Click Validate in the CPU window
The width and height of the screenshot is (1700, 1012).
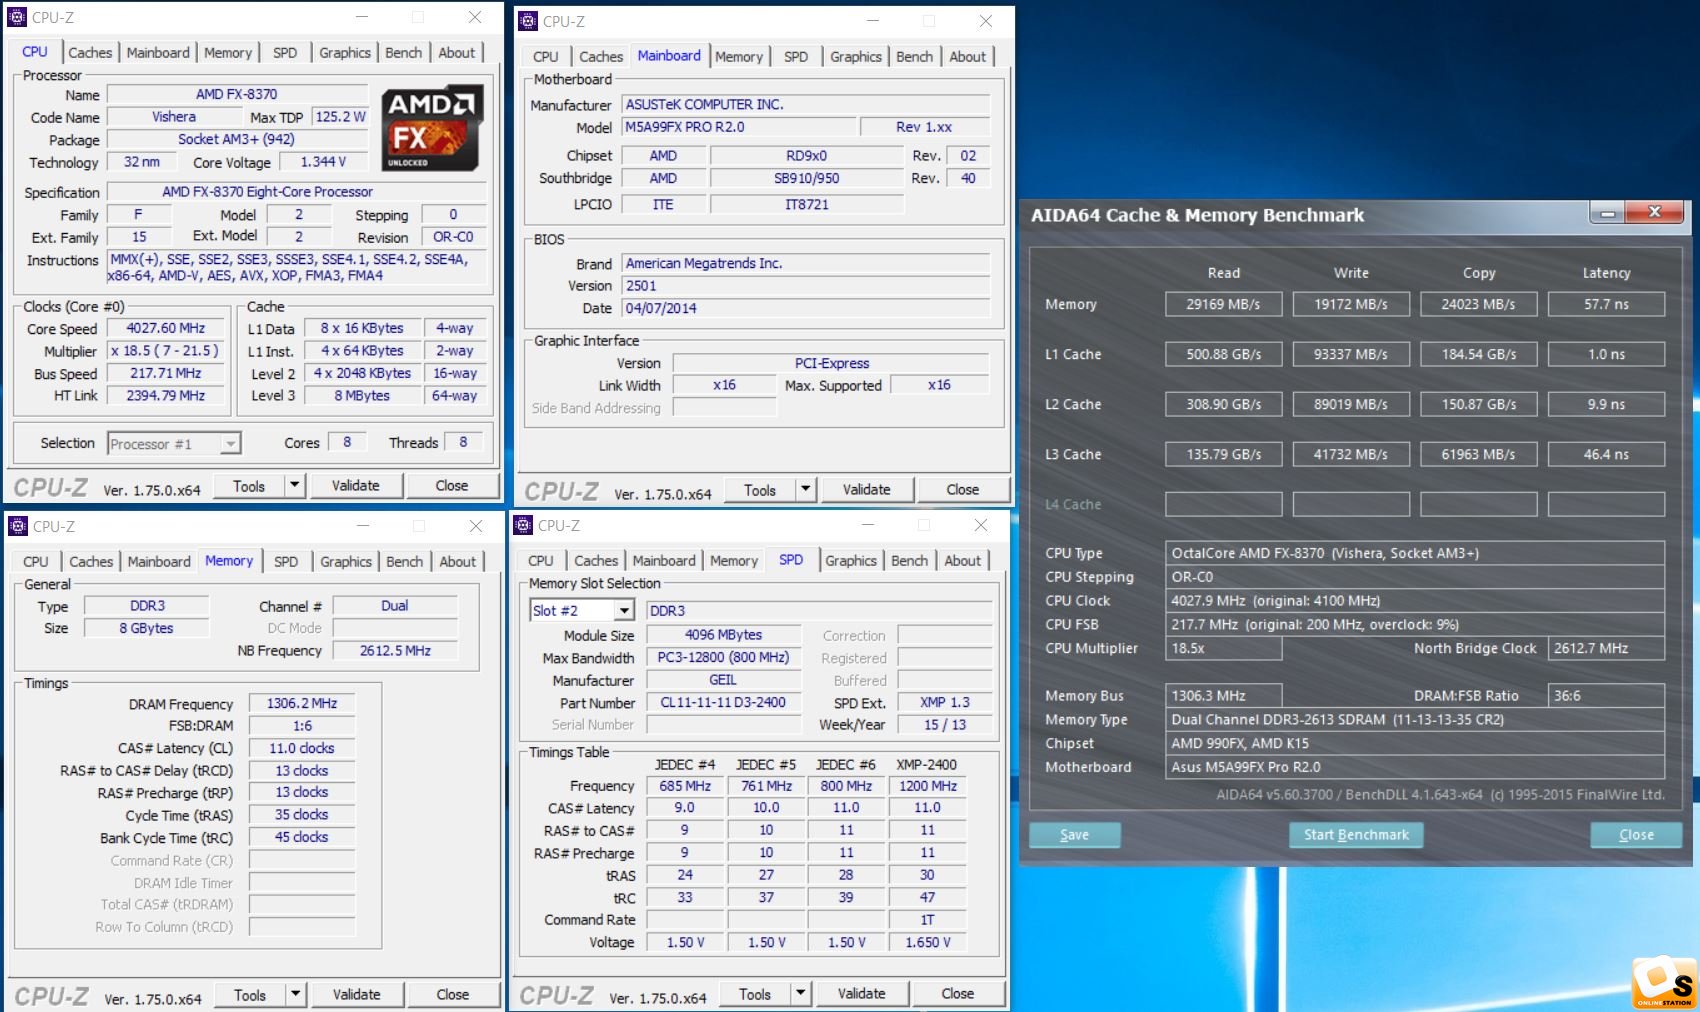(356, 485)
